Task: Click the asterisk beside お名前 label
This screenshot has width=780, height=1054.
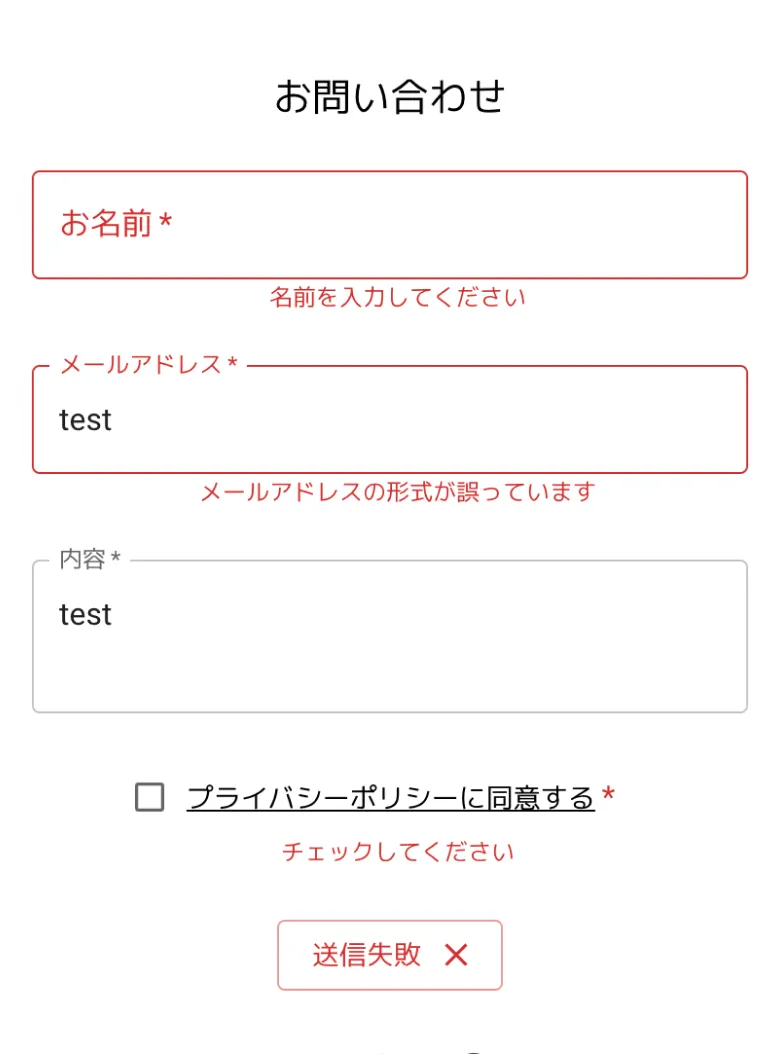Action: (165, 219)
